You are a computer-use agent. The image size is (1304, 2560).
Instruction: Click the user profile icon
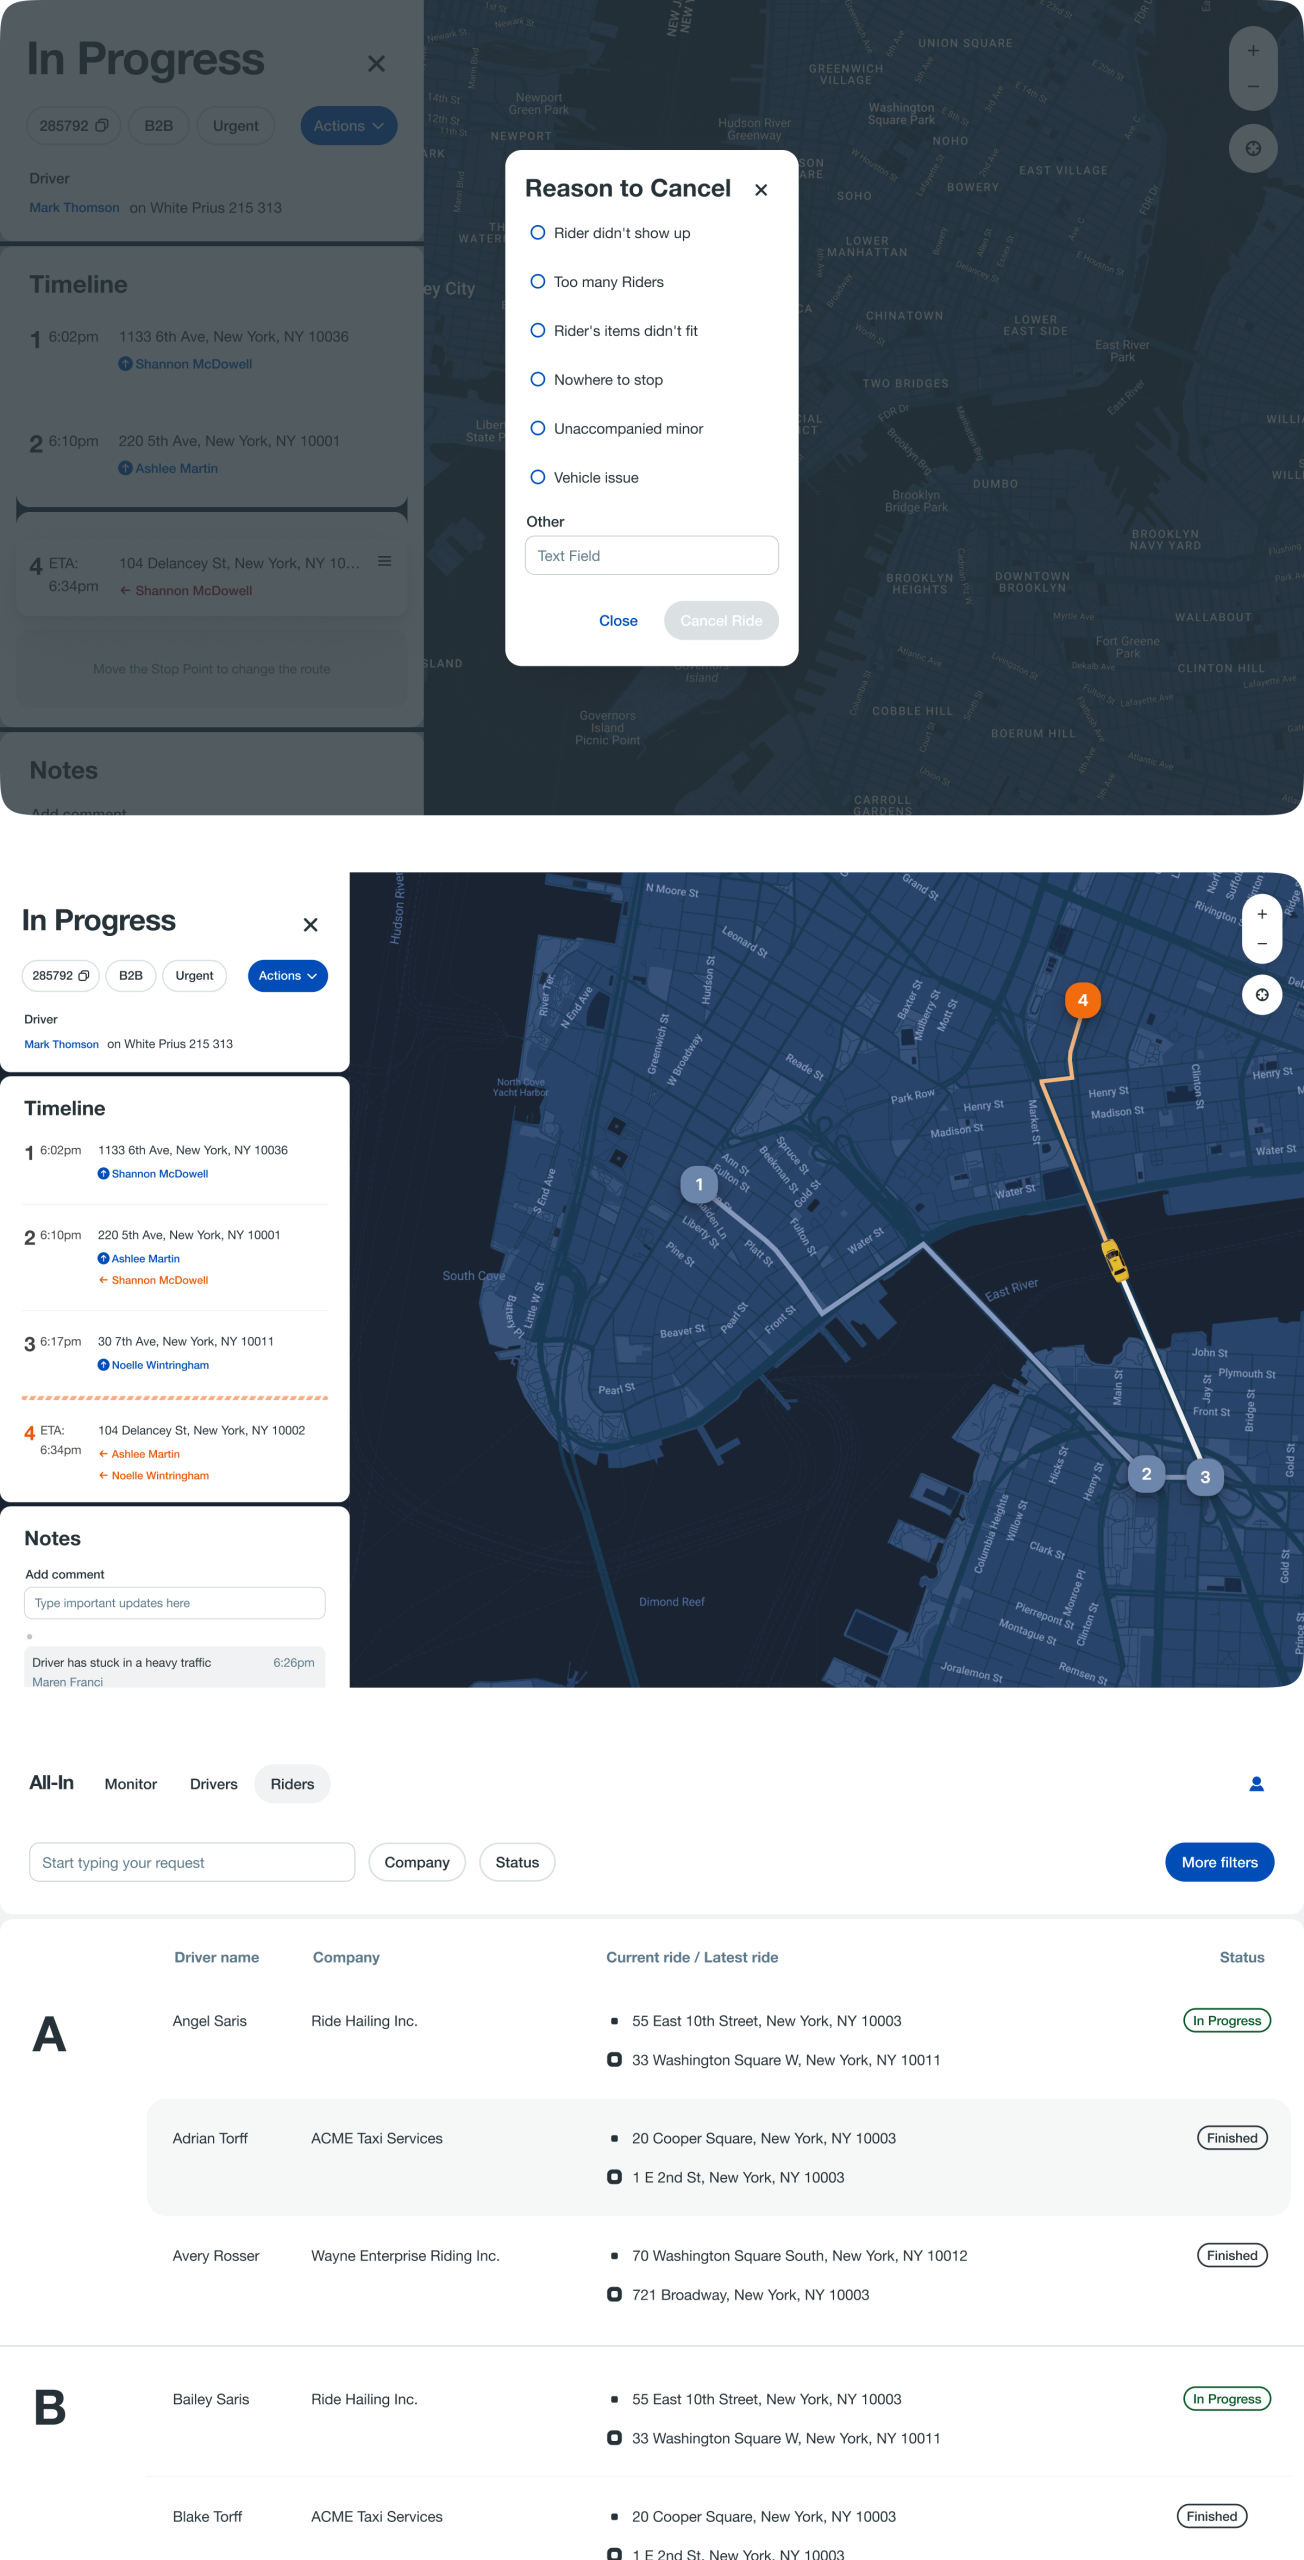1256,1784
